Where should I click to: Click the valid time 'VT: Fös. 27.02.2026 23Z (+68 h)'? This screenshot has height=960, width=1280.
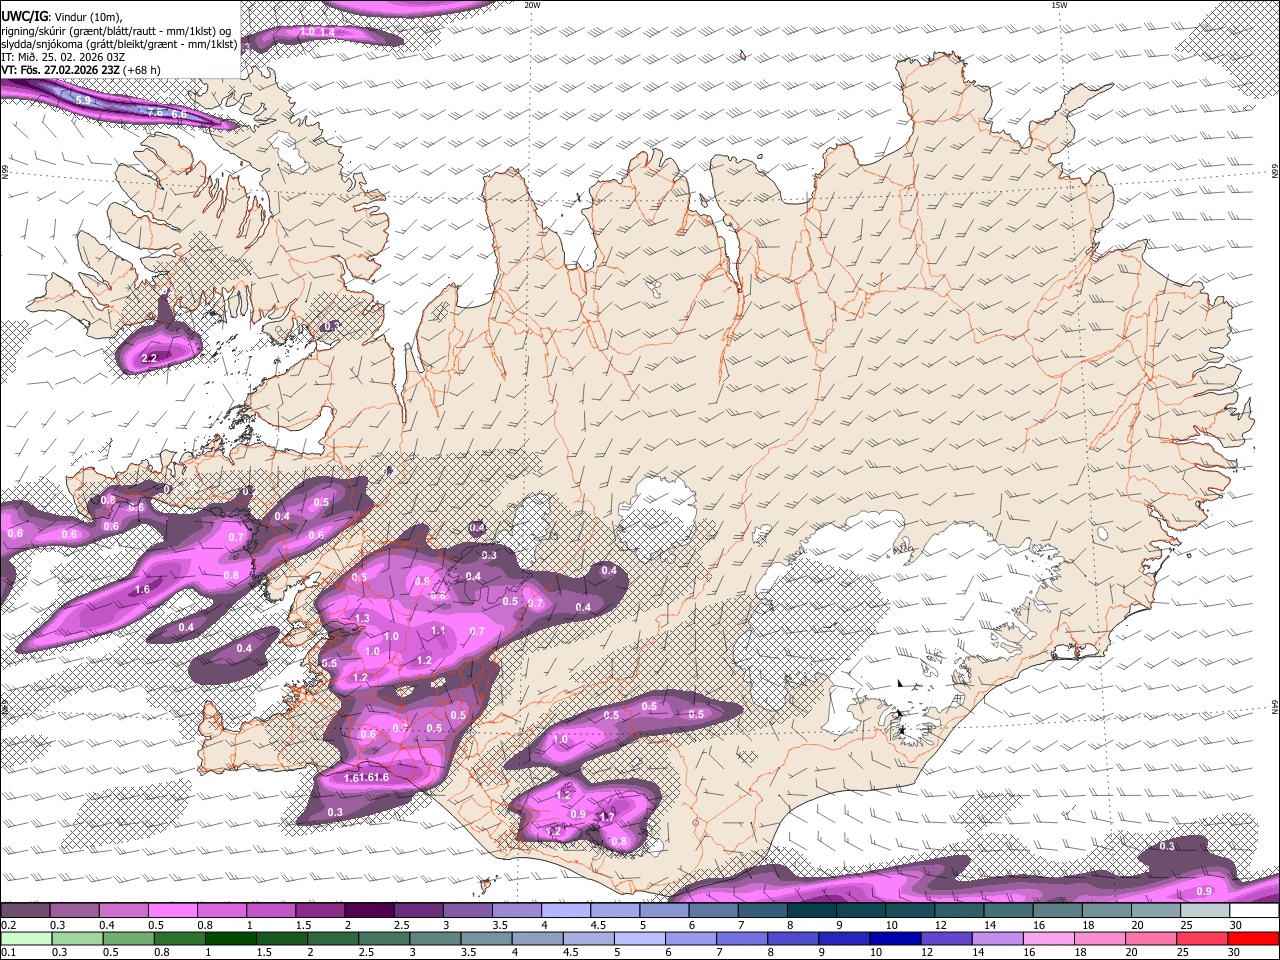click(x=81, y=70)
